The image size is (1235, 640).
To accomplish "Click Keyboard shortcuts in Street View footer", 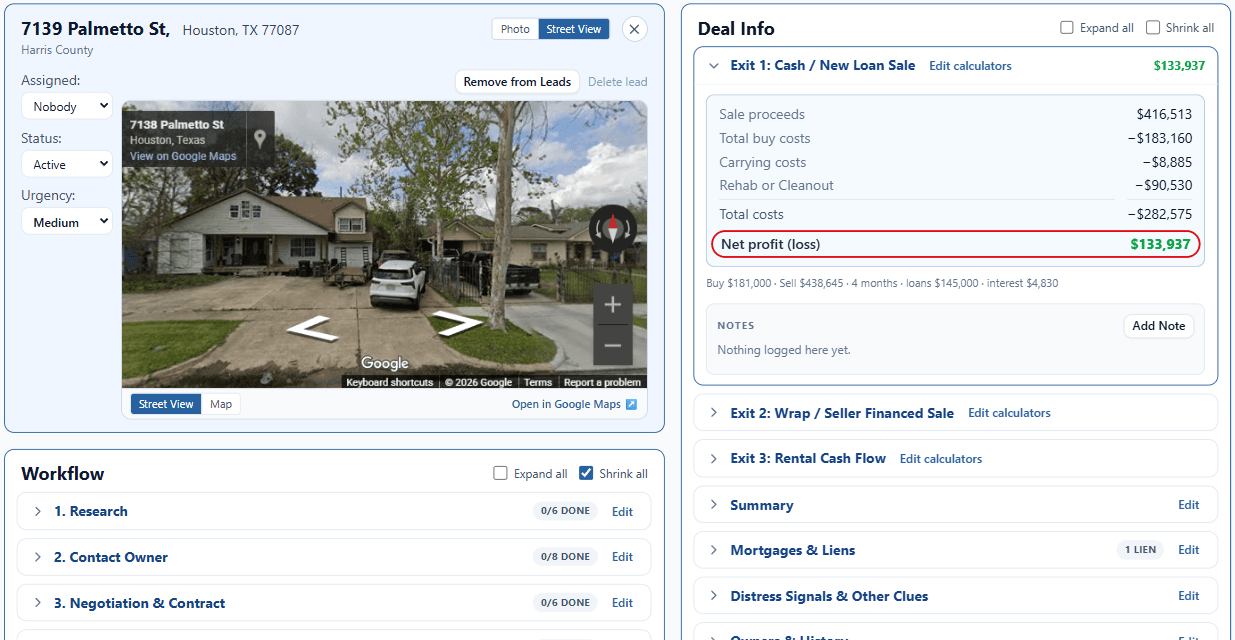I will tap(390, 382).
